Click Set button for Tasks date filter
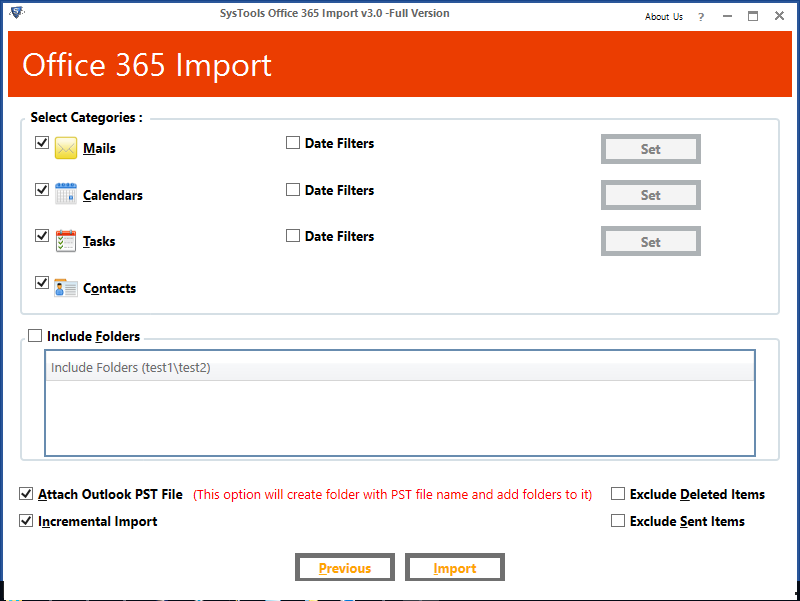800x601 pixels. [x=651, y=241]
